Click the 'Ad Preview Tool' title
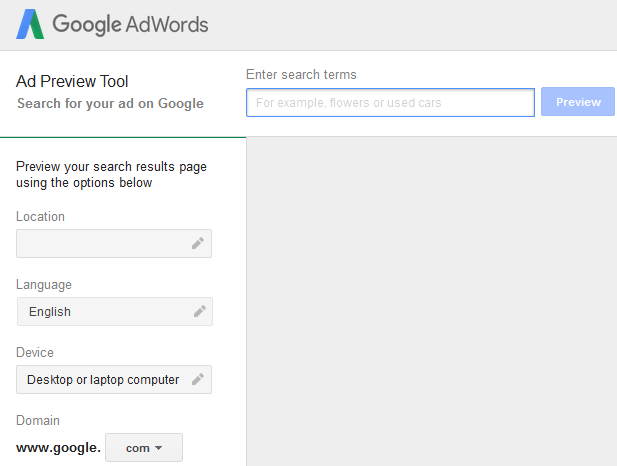The height and width of the screenshot is (466, 617). pyautogui.click(x=72, y=81)
